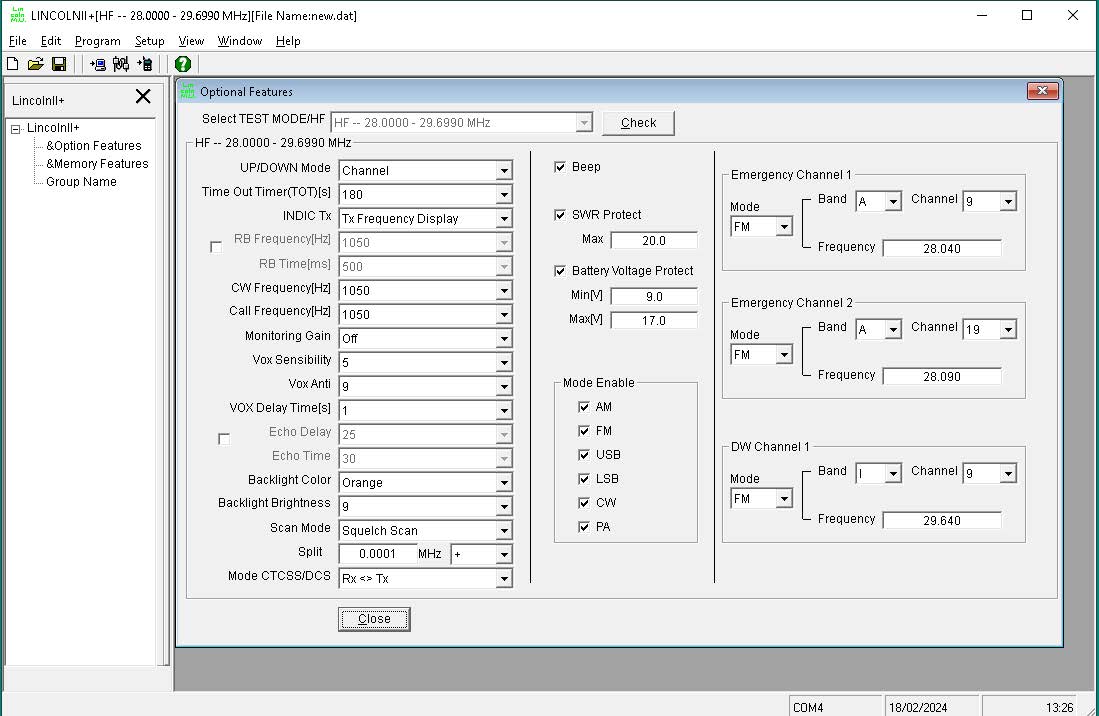
Task: Click the Close button
Action: [x=374, y=619]
